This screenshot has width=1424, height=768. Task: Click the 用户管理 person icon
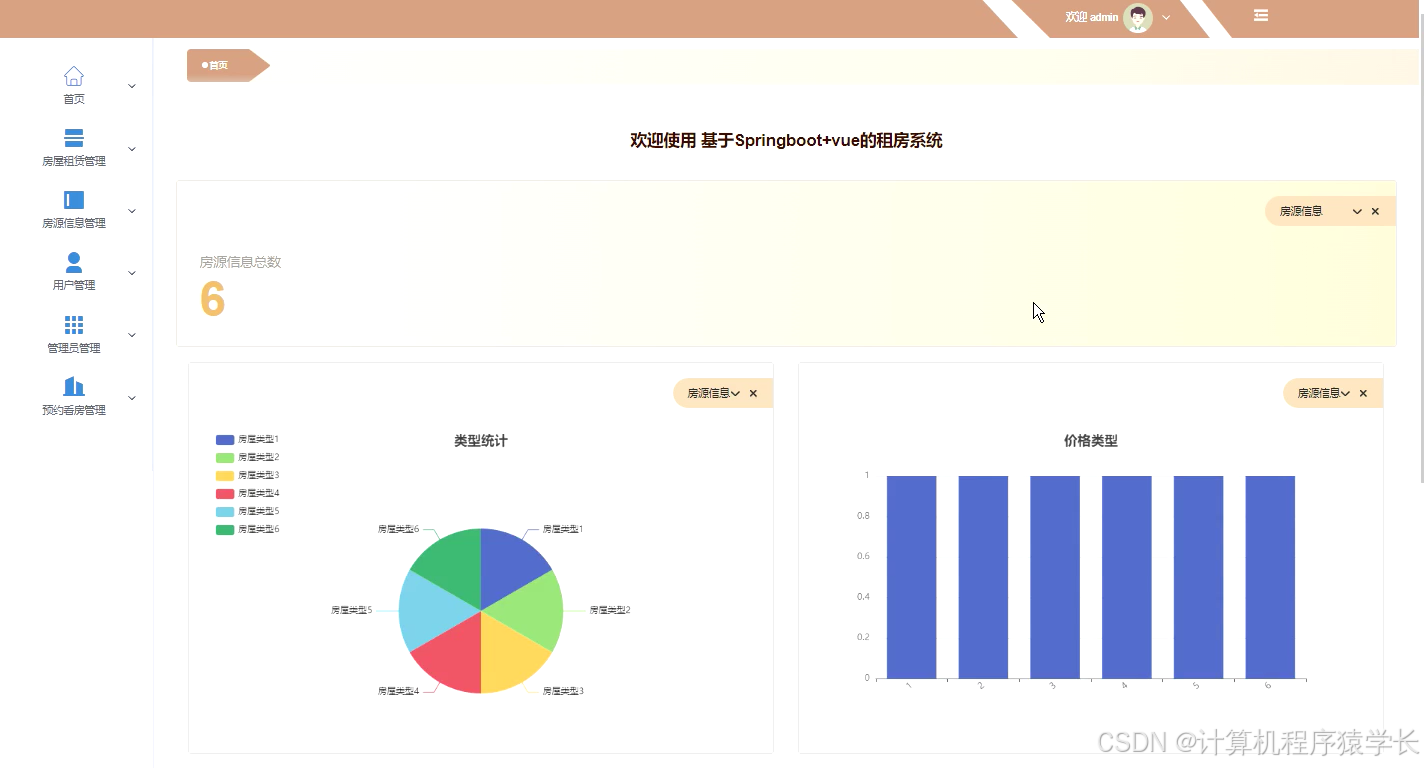point(73,261)
